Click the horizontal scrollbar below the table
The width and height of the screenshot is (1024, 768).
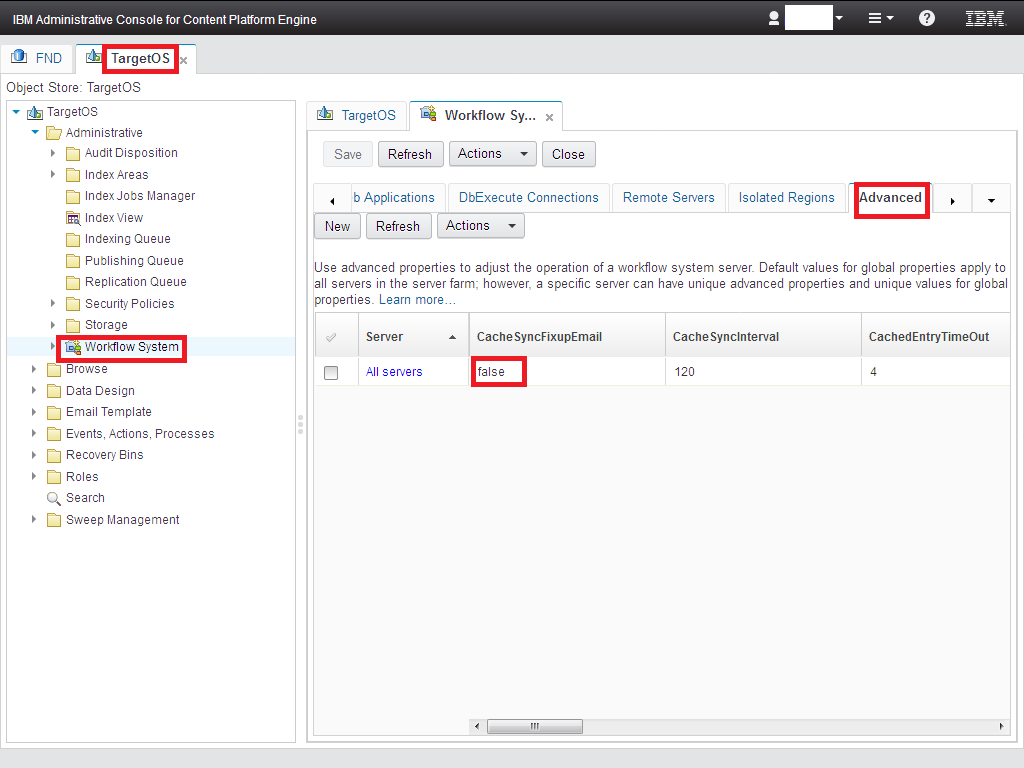535,726
